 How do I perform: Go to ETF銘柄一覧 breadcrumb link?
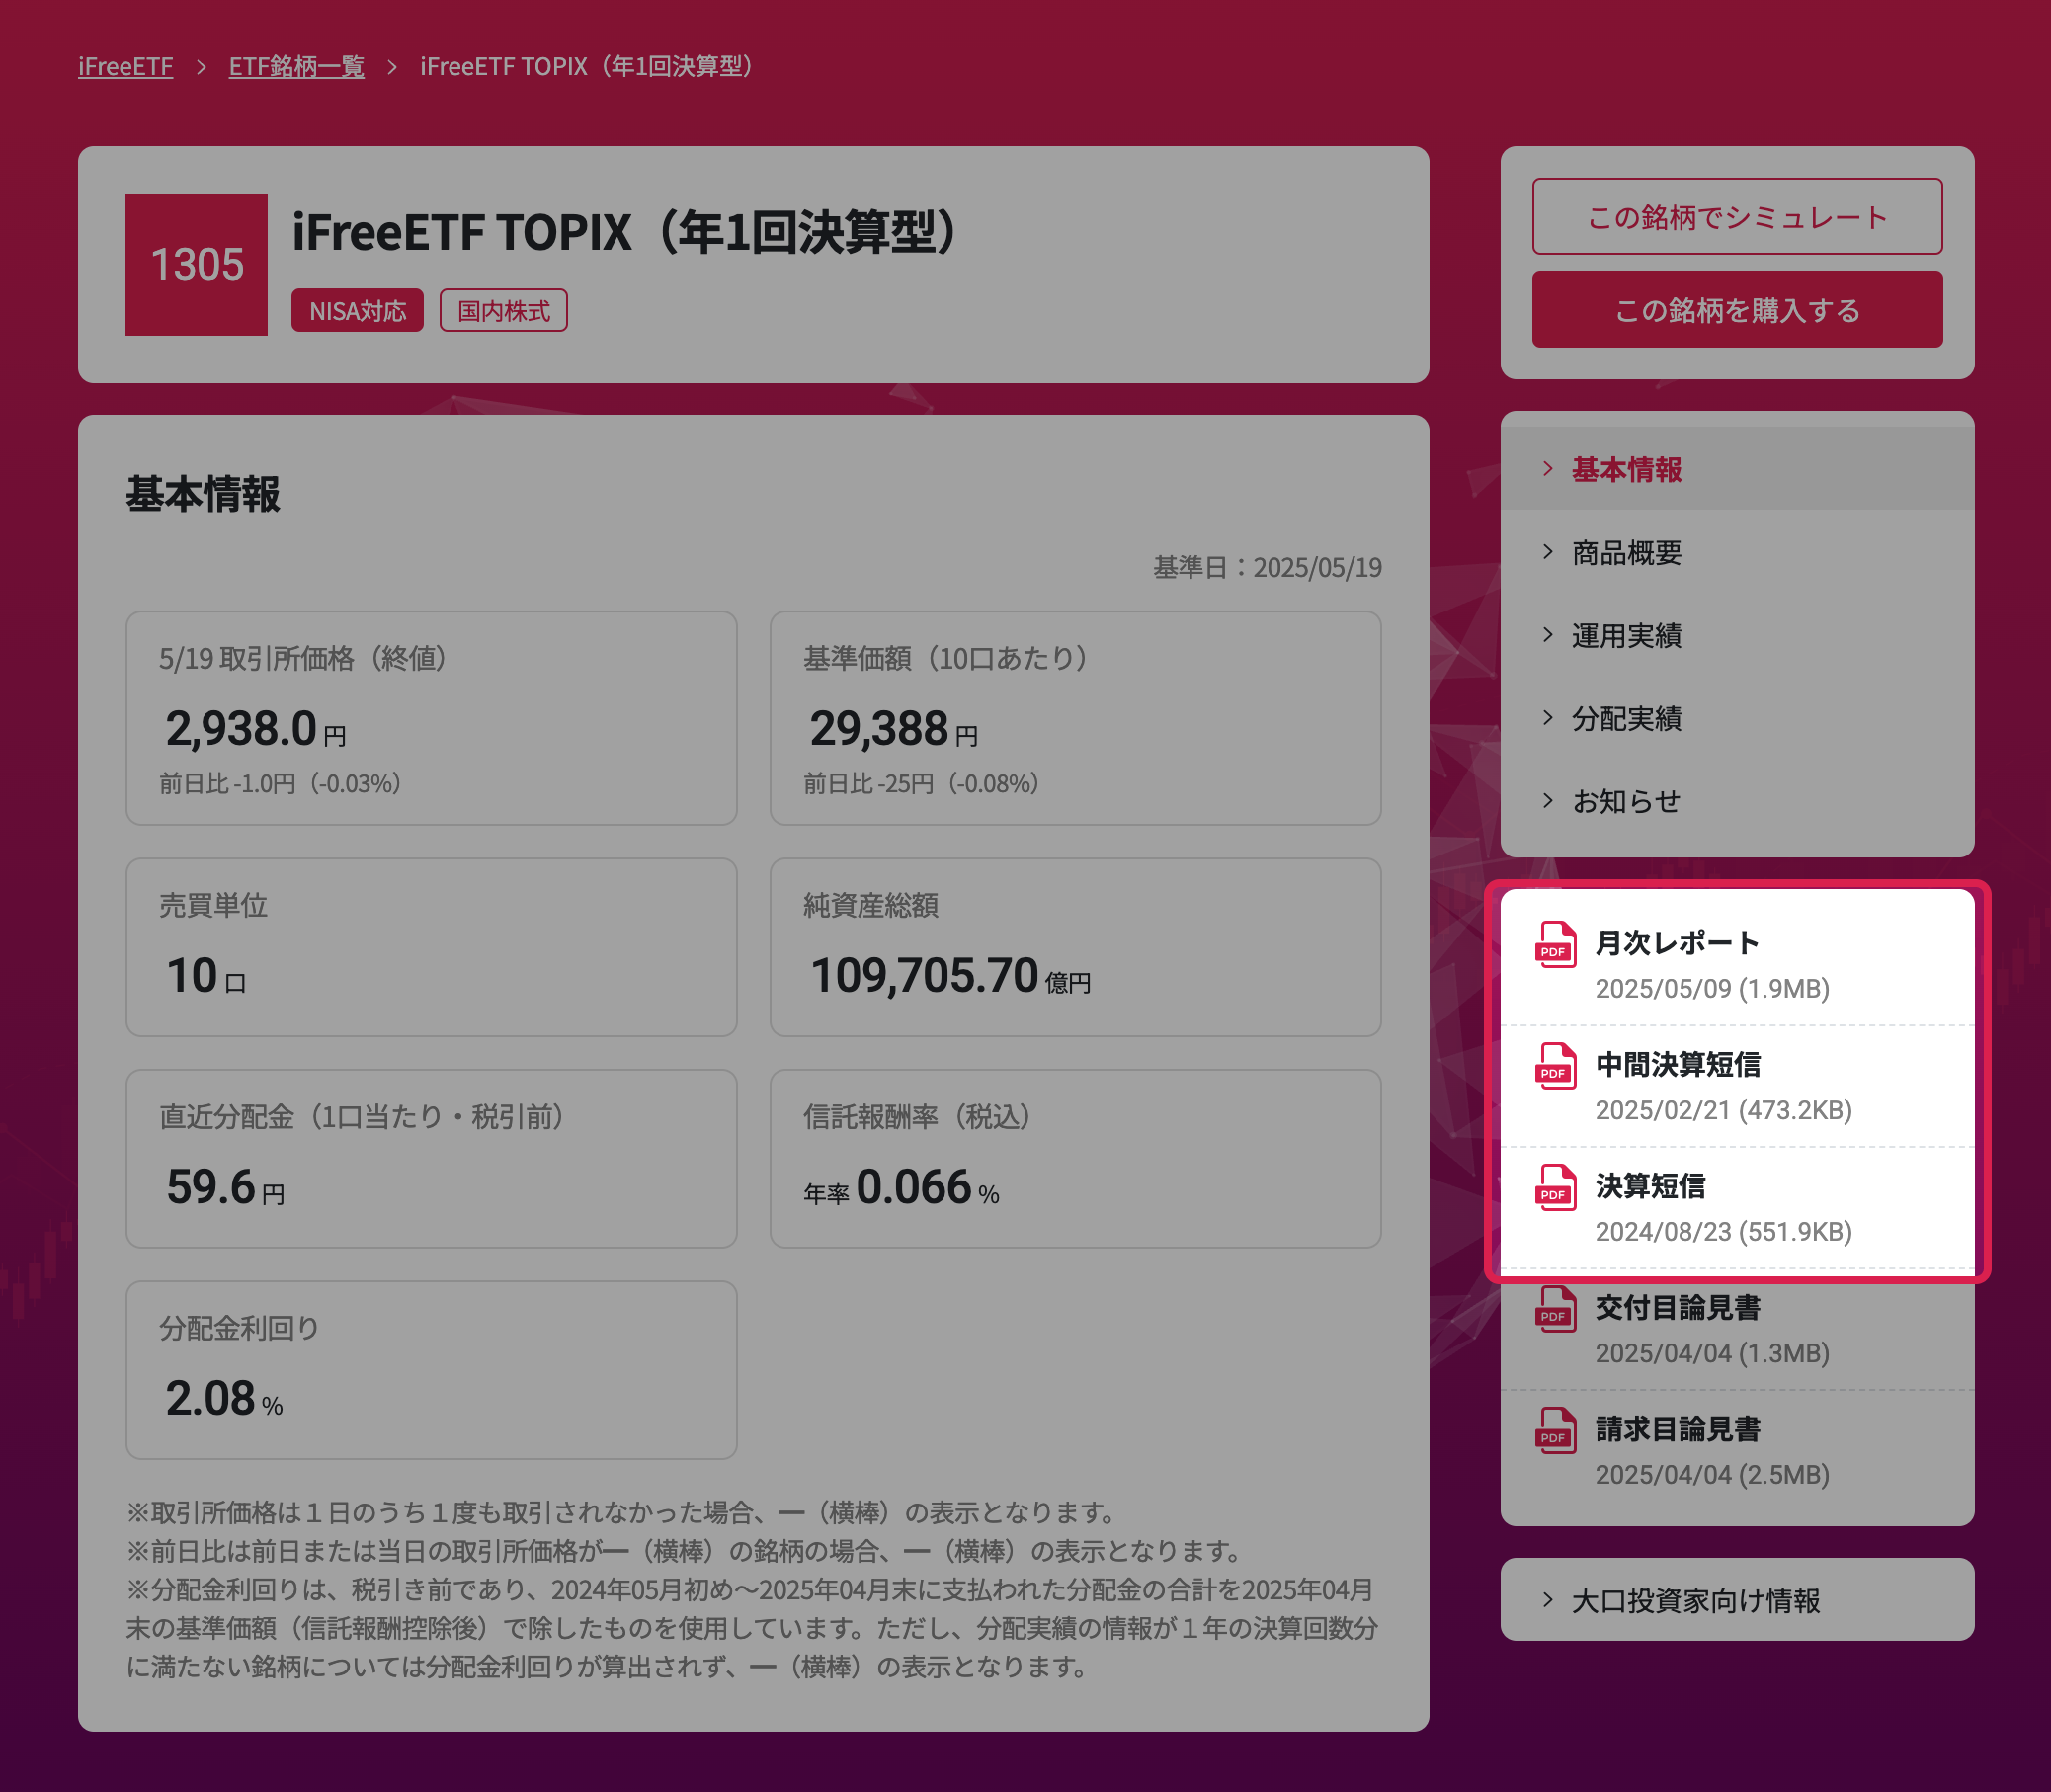click(296, 66)
